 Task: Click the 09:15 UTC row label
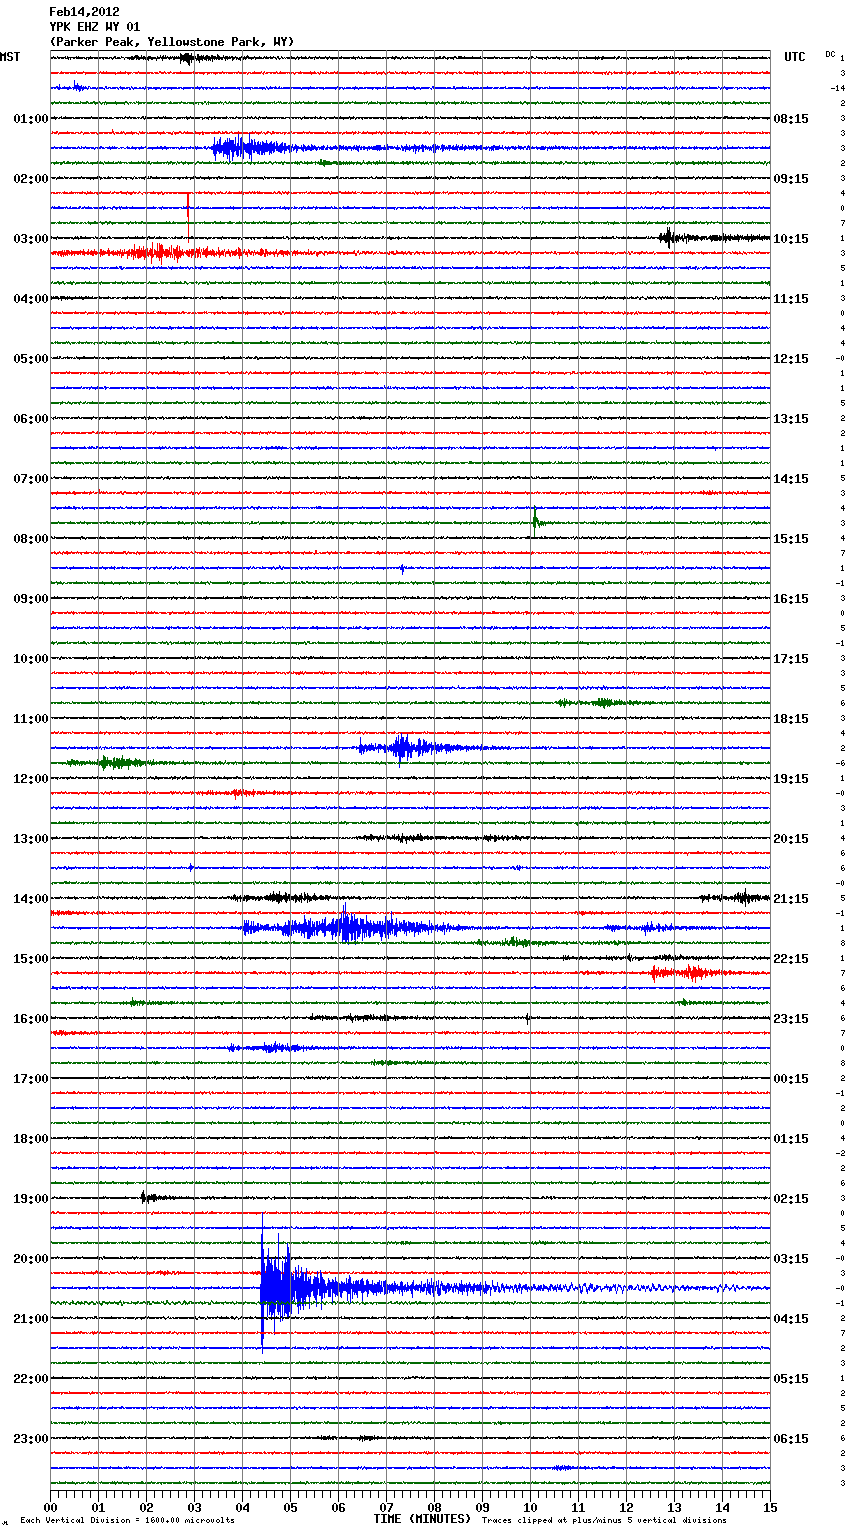point(791,179)
